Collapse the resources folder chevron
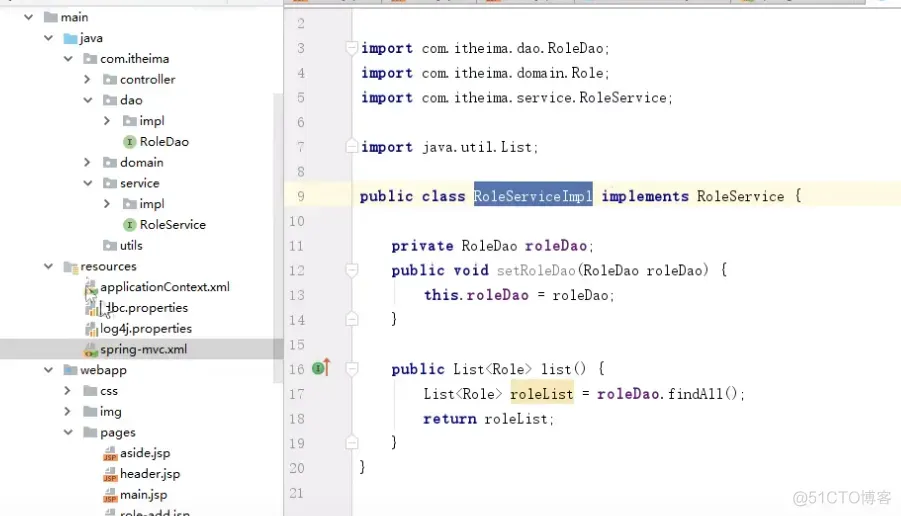The image size is (901, 516). (x=48, y=266)
